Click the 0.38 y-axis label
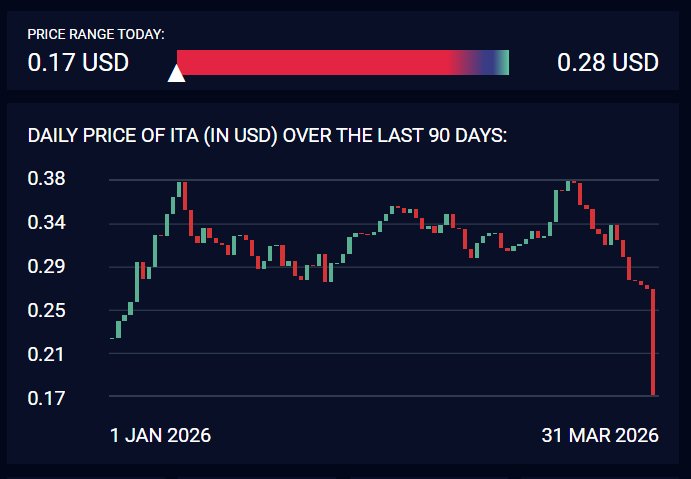Viewport: 691px width, 479px height. [46, 180]
